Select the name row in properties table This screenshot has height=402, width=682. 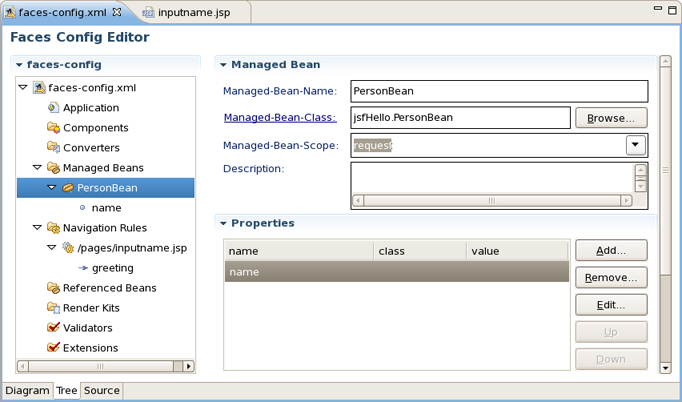(x=396, y=272)
